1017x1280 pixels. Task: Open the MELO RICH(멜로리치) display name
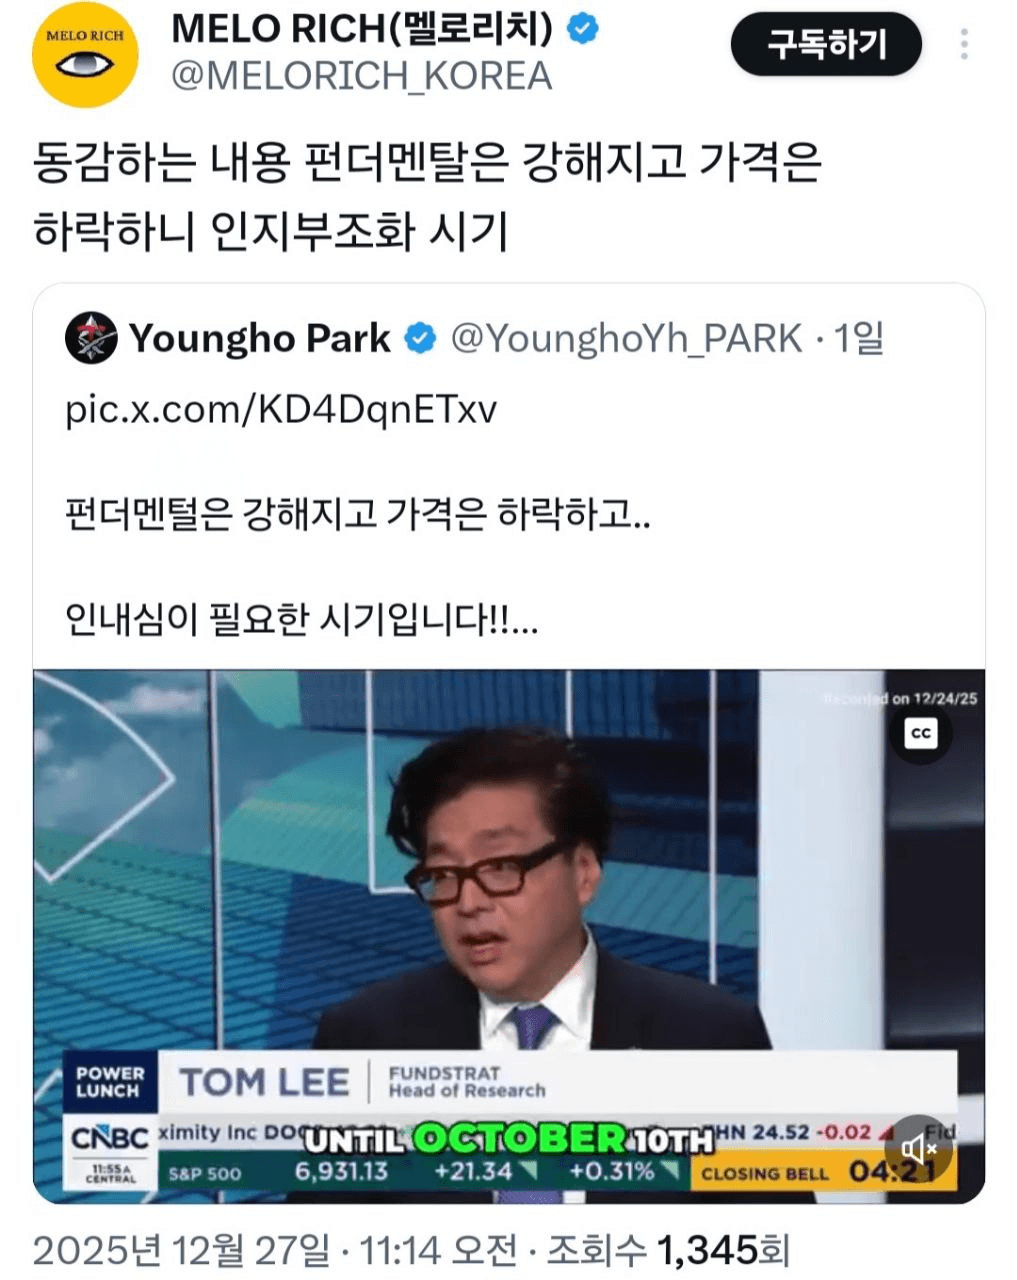coord(362,30)
